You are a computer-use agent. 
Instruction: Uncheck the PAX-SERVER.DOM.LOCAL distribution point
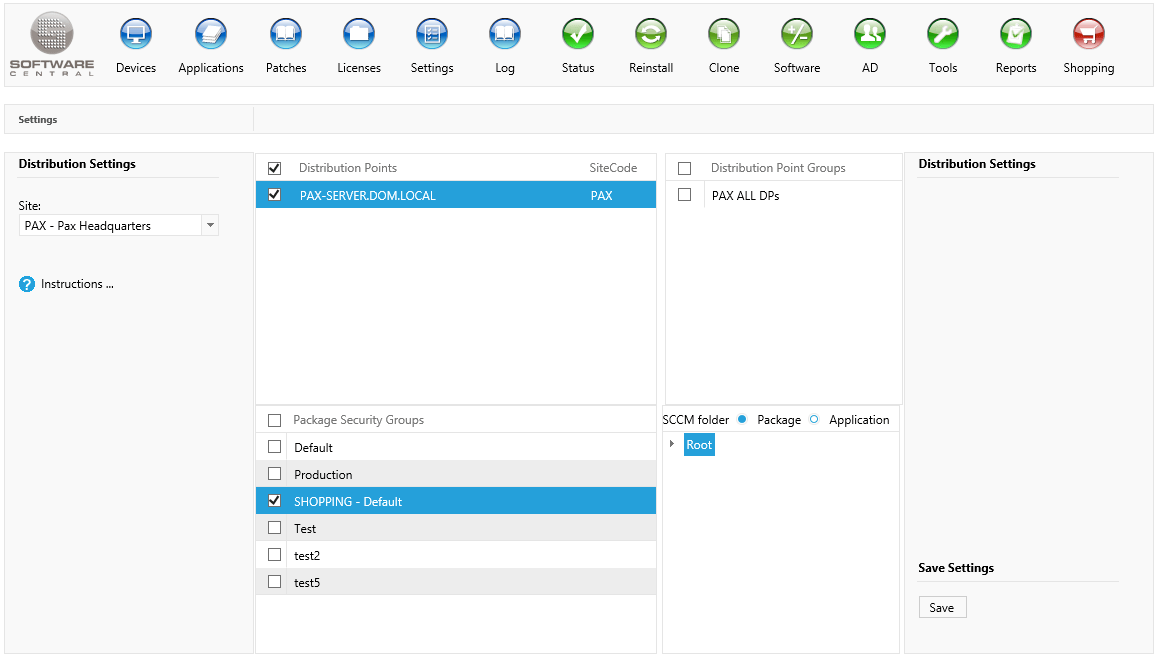274,195
